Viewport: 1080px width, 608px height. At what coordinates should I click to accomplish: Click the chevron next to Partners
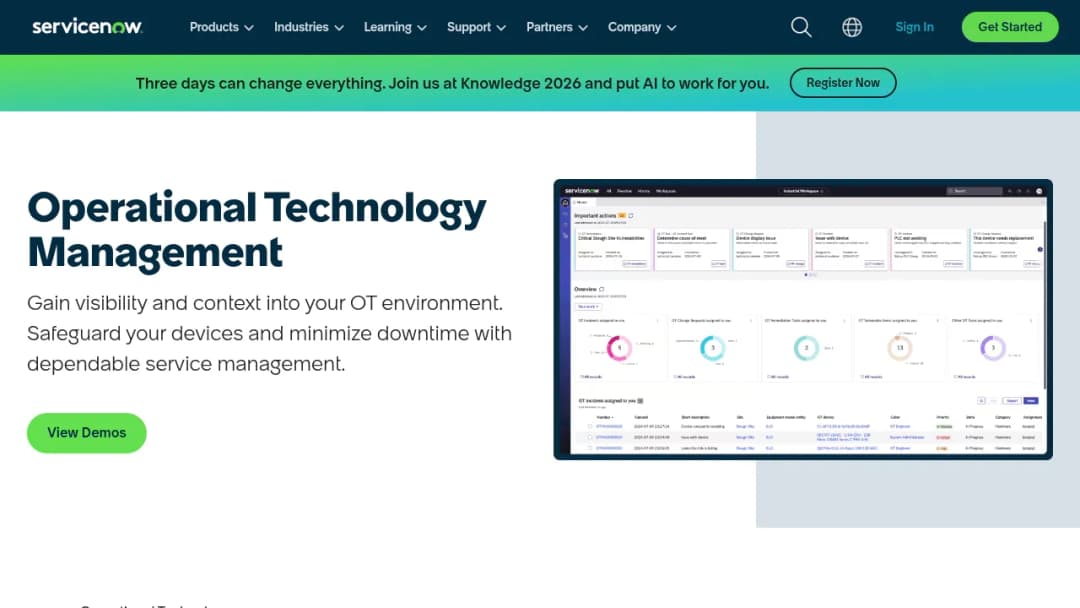583,28
